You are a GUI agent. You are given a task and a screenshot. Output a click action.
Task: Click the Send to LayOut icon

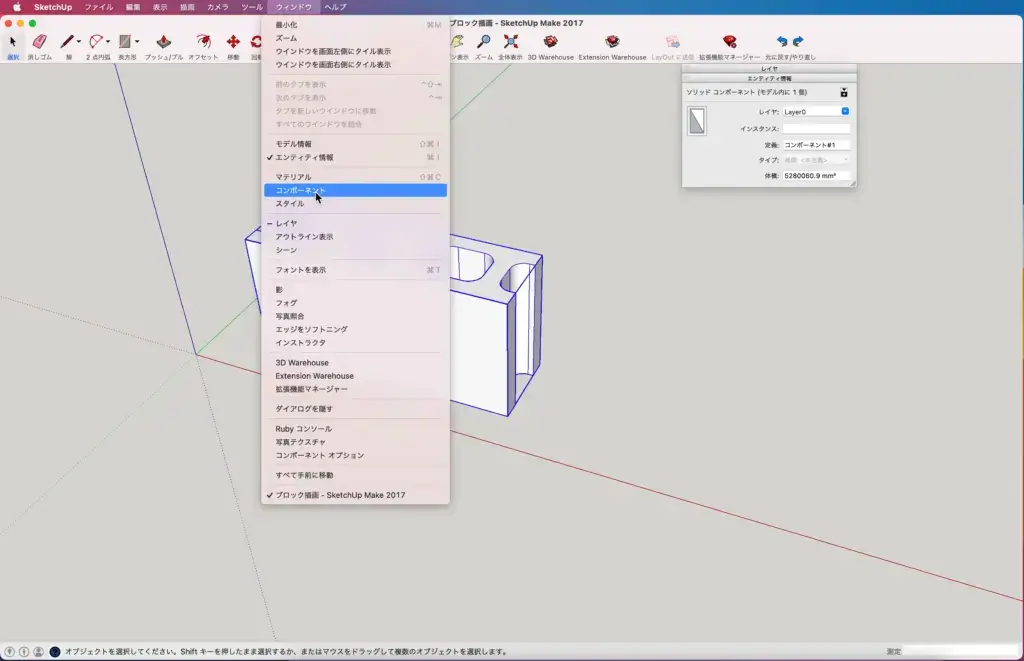(x=673, y=42)
